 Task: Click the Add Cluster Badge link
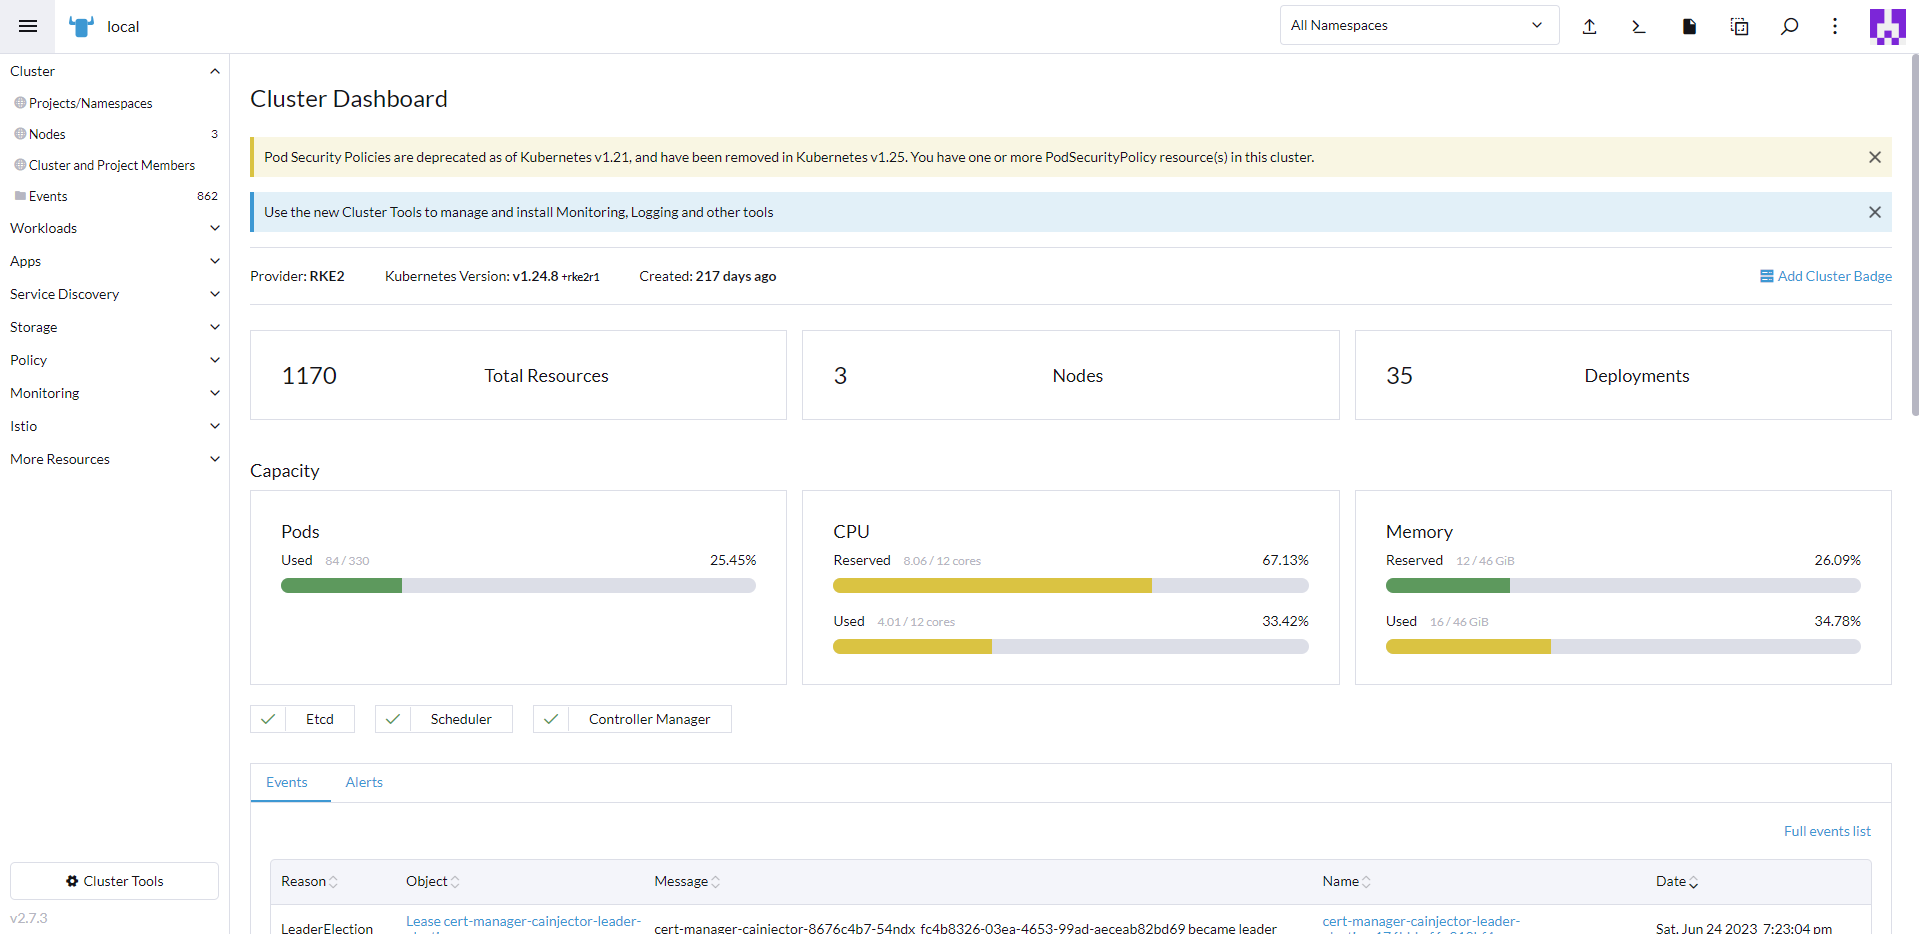tap(1826, 276)
